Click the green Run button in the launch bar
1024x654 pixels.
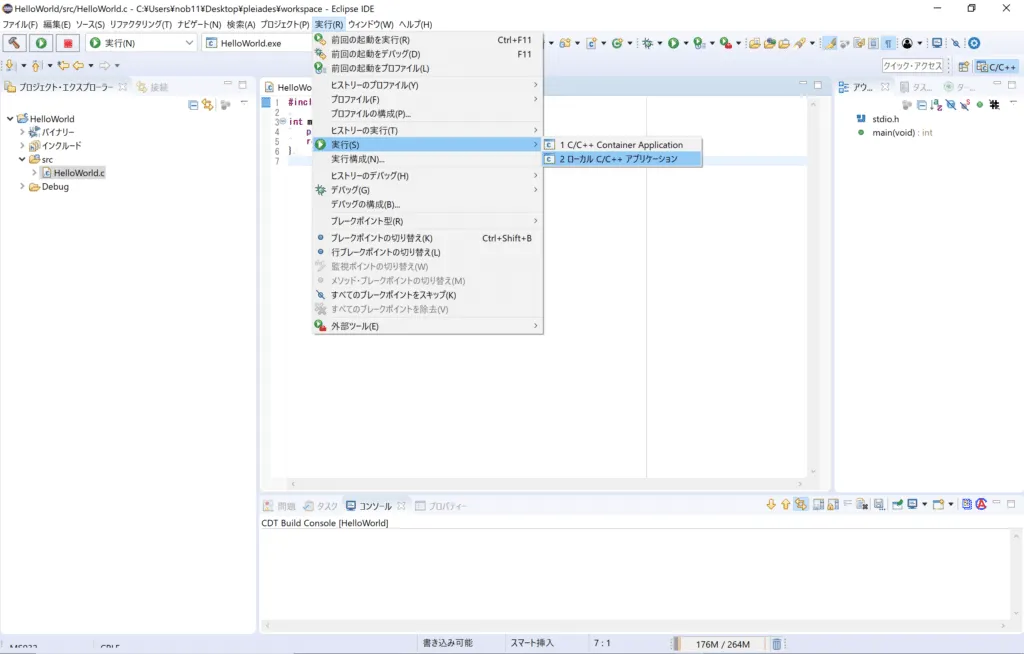[41, 43]
